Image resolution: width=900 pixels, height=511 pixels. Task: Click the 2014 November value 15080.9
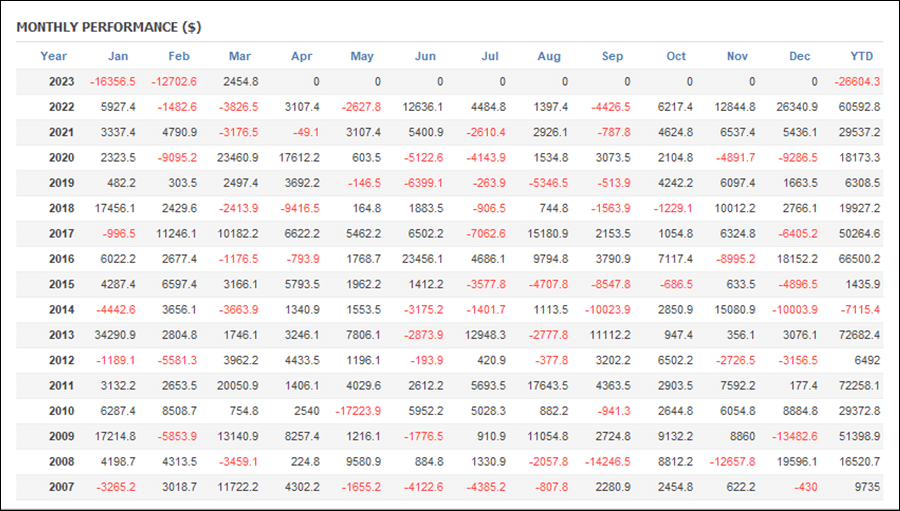tap(734, 309)
